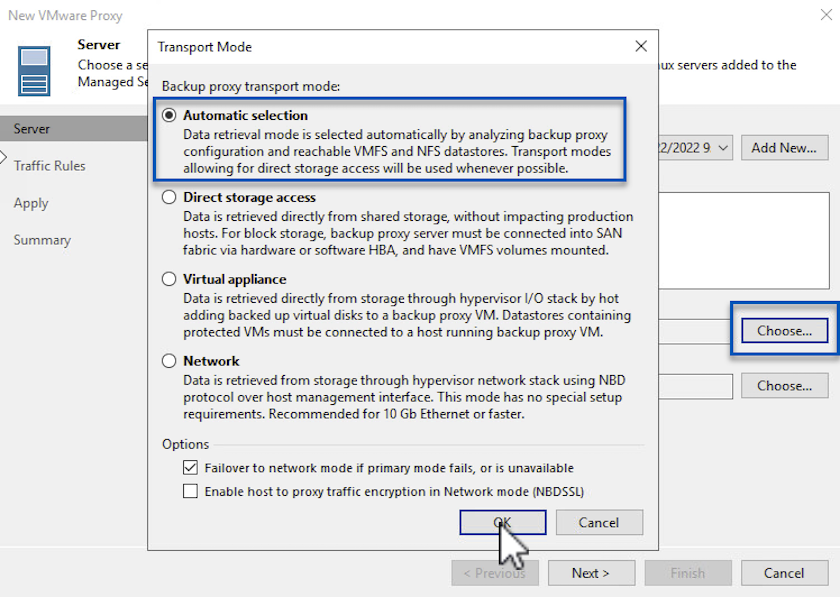Screen dimensions: 840x597
Task: Toggle Failover to network mode checkbox
Action: (190, 468)
